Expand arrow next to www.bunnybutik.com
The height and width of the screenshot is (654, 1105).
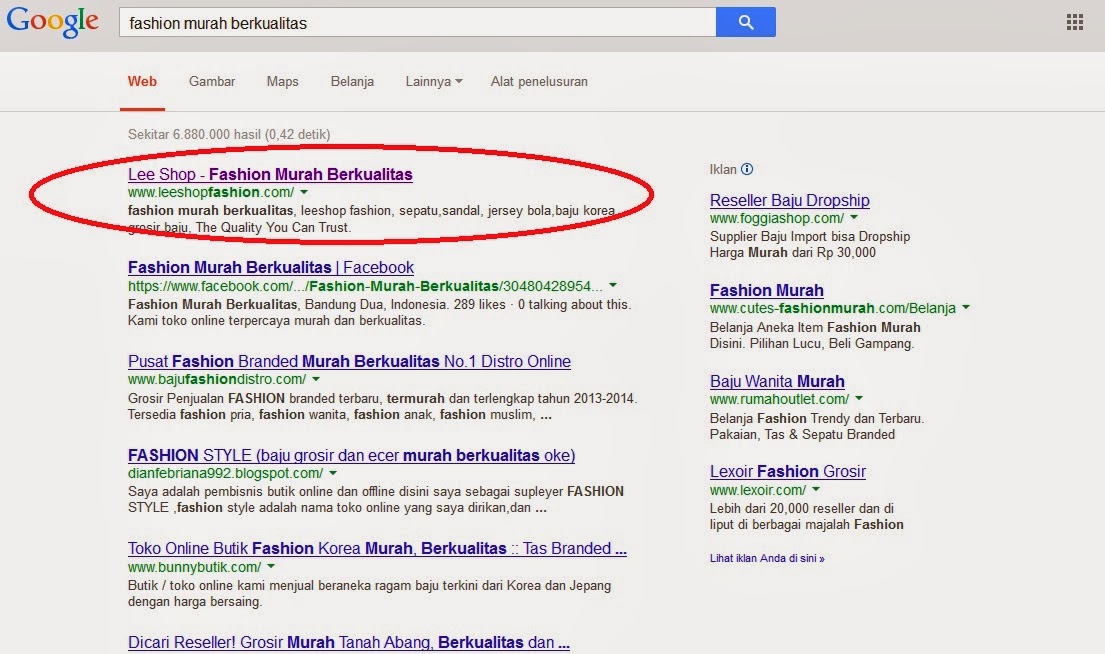coord(271,567)
